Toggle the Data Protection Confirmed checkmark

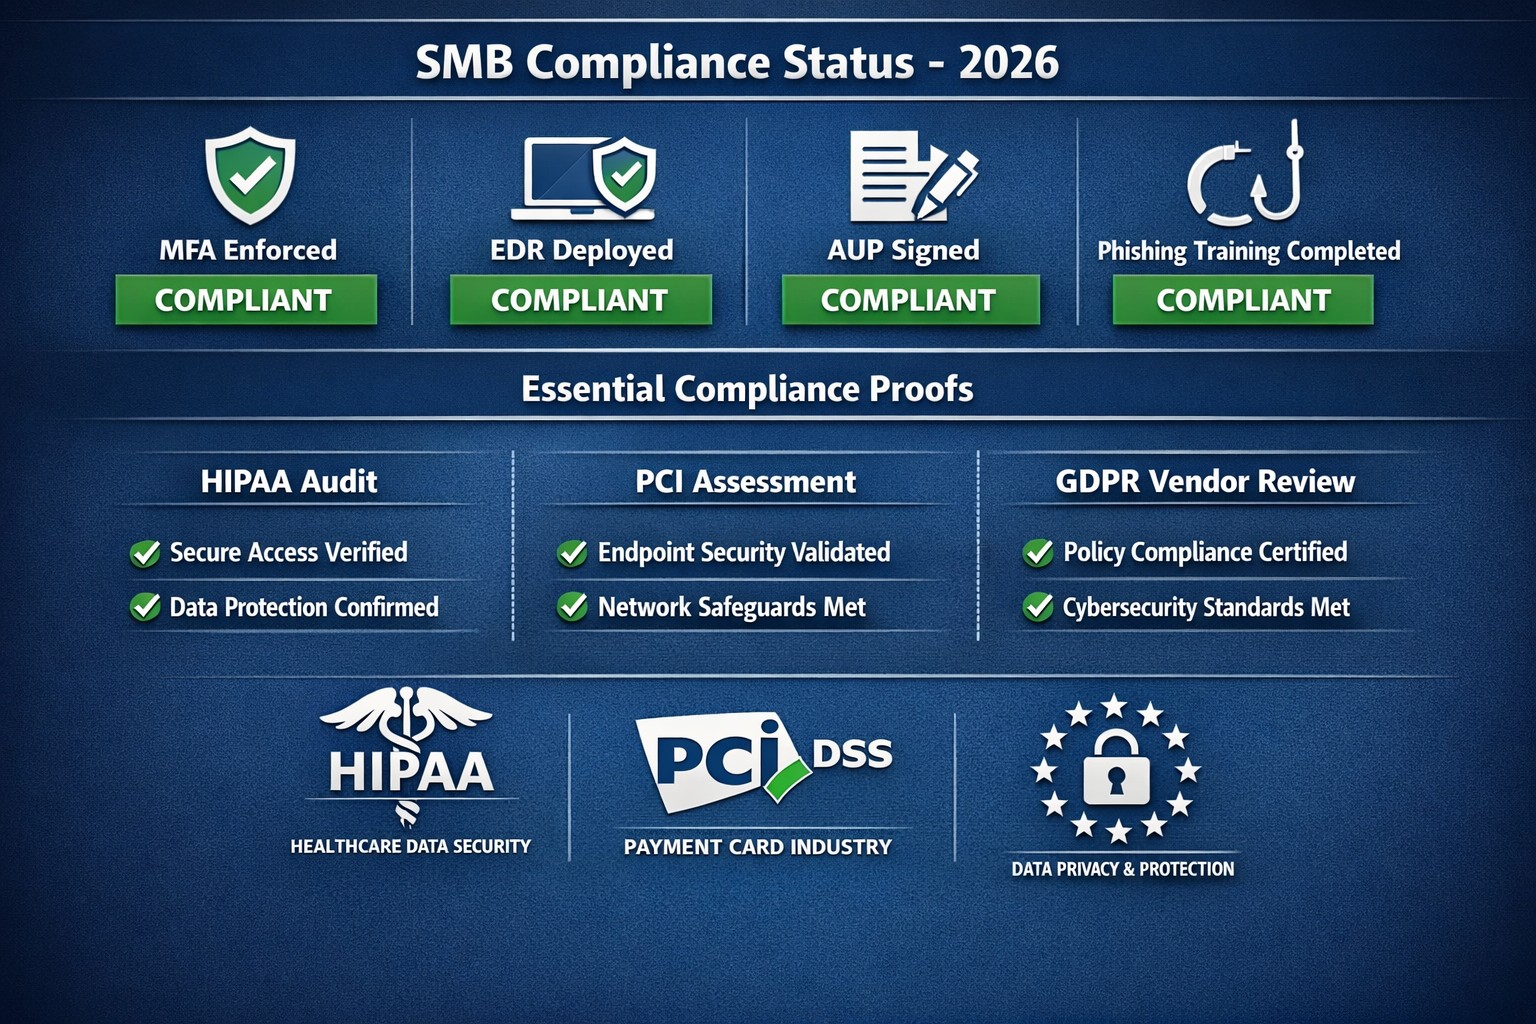coord(146,607)
